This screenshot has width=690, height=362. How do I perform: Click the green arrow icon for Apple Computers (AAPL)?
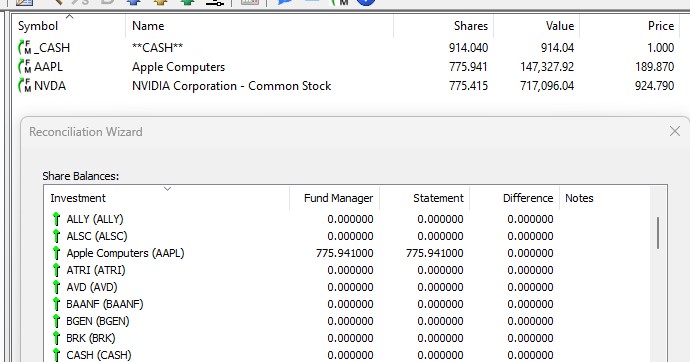click(56, 253)
